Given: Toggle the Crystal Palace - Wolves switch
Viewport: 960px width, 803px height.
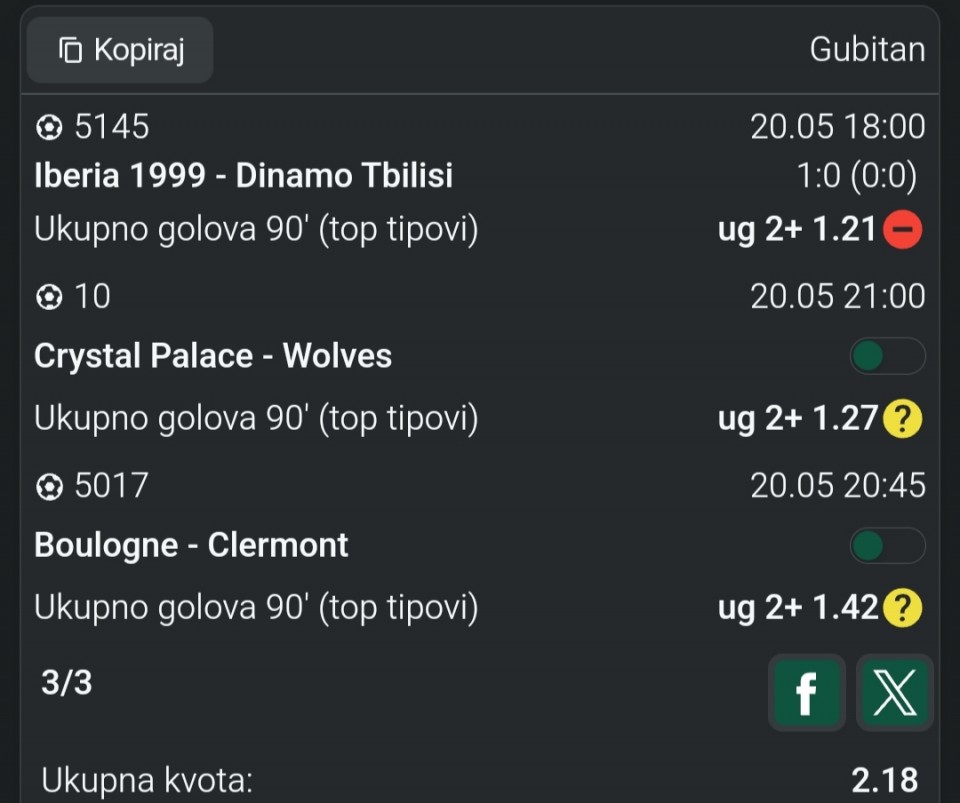Looking at the screenshot, I should 888,356.
